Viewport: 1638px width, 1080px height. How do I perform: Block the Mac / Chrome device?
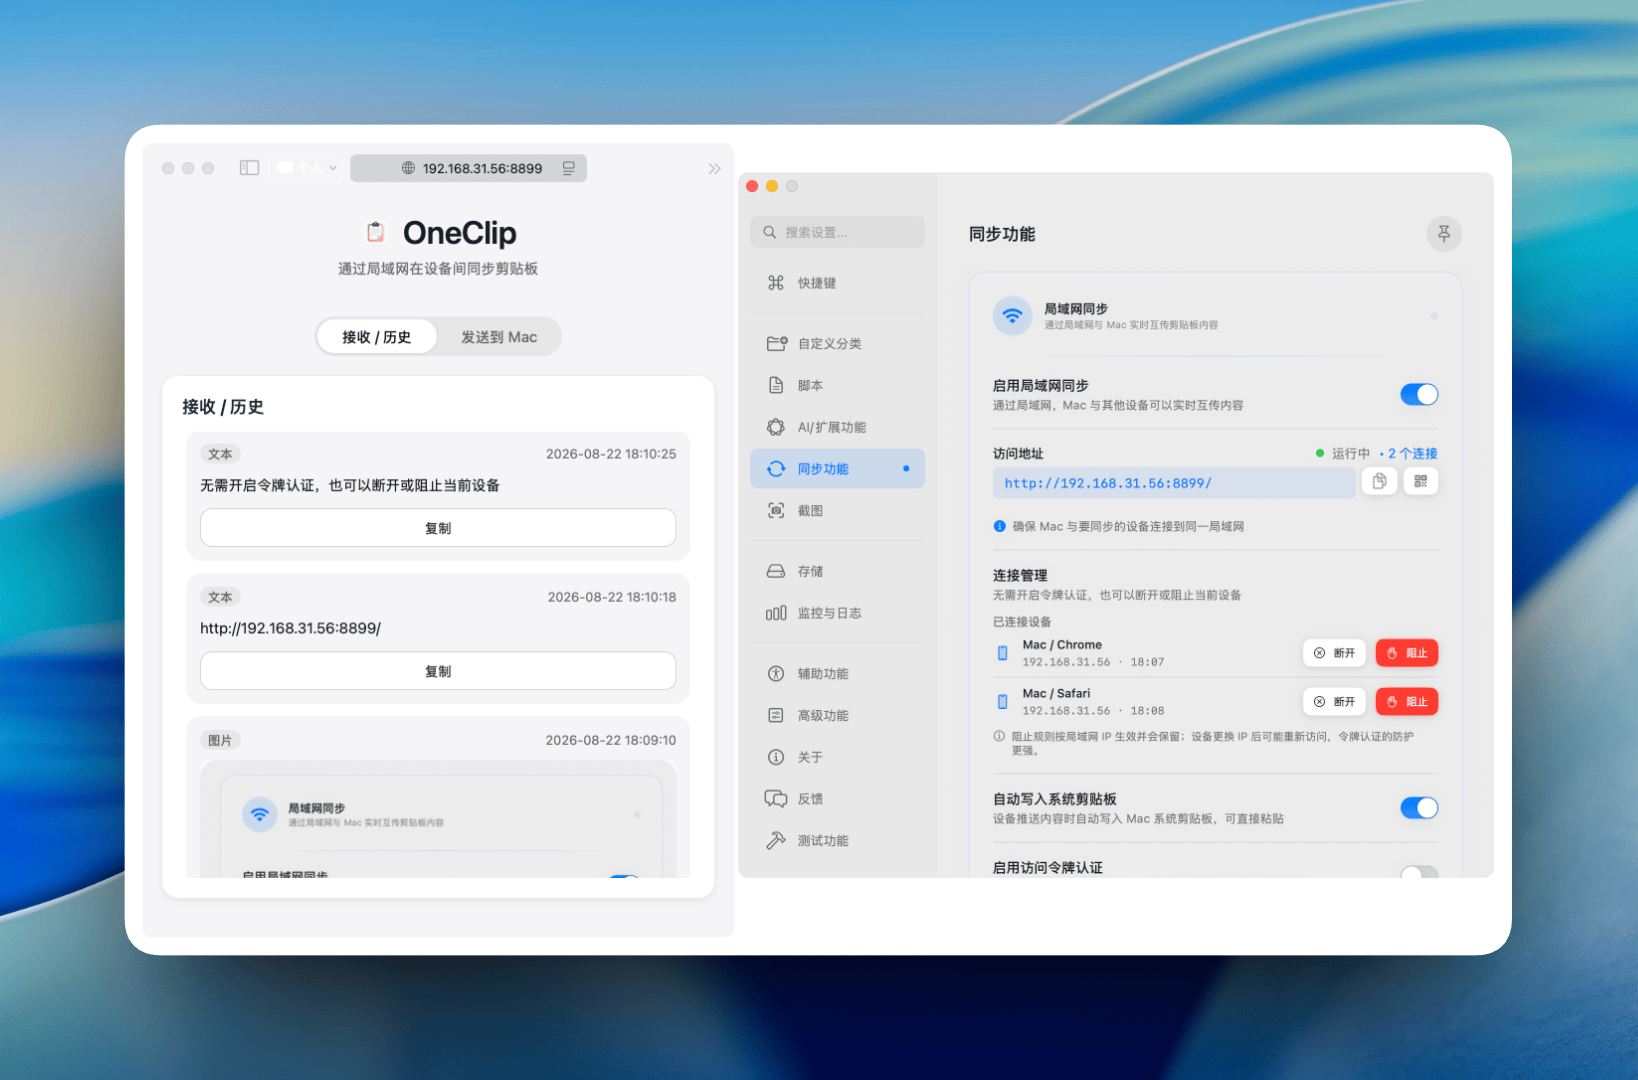pos(1407,653)
